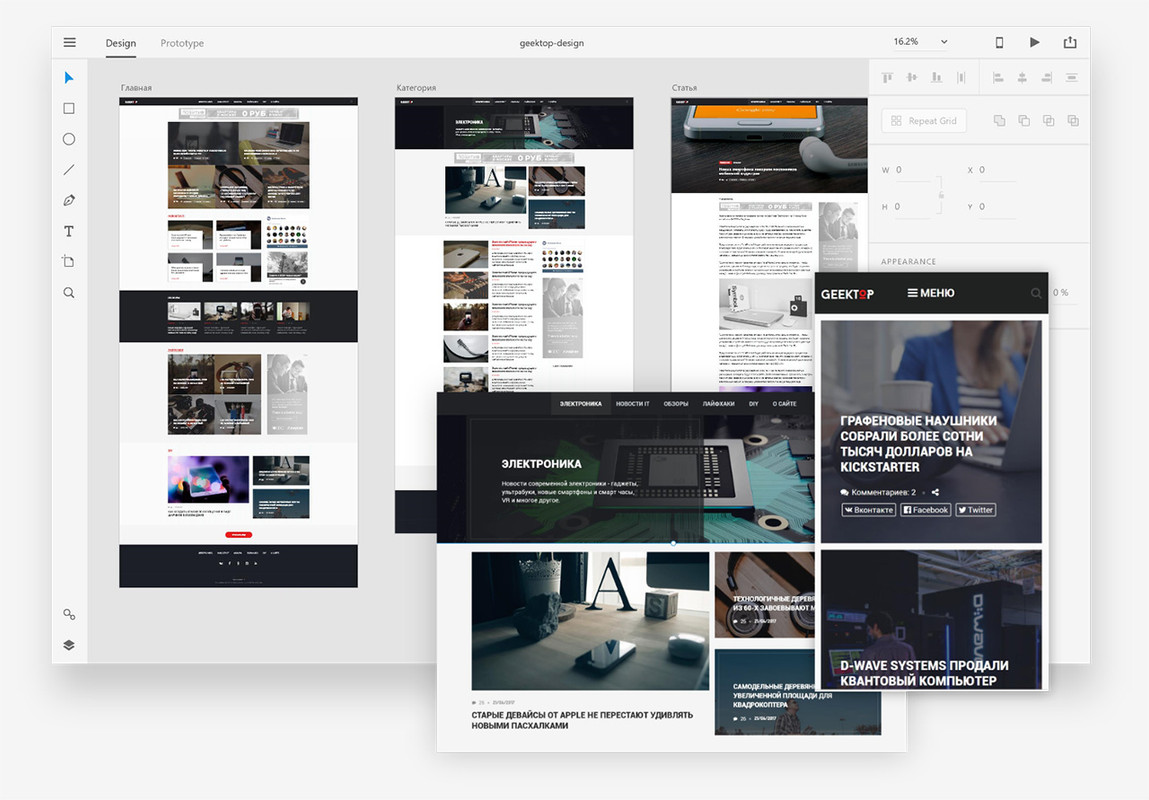Screen dimensions: 1149x800
Task: Activate the Pen tool
Action: coord(69,200)
